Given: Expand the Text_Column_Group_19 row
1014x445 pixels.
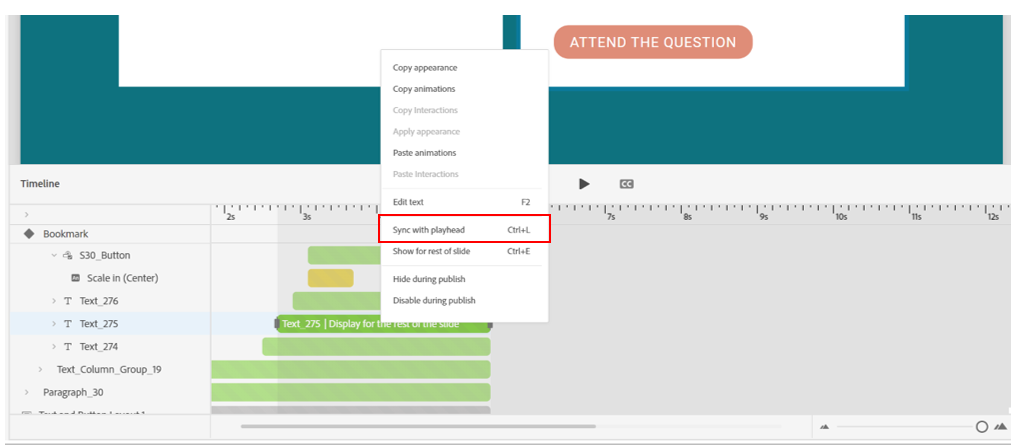Looking at the screenshot, I should point(40,370).
